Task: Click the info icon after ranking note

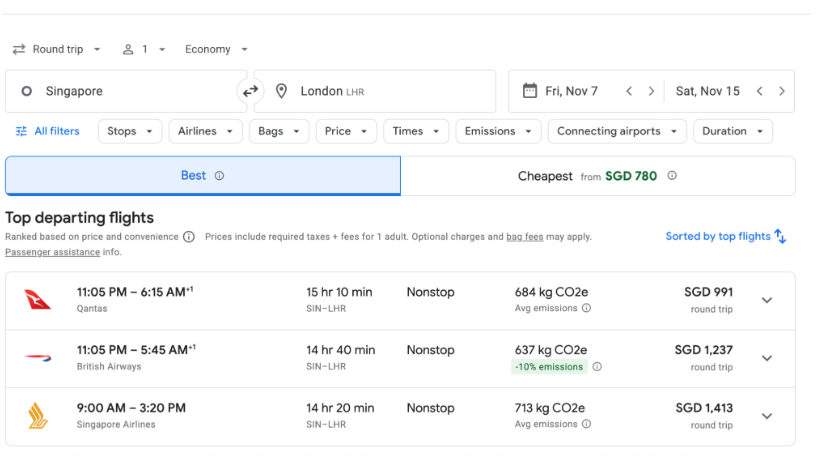Action: pyautogui.click(x=188, y=237)
